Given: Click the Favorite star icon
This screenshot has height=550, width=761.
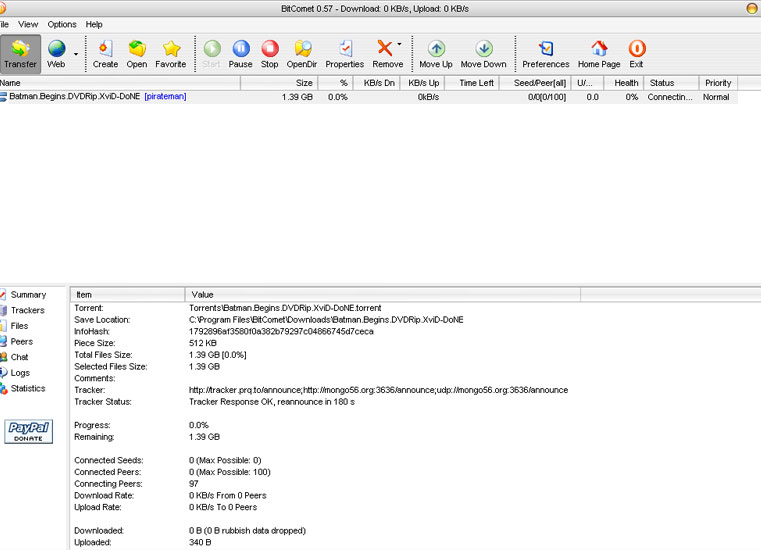Looking at the screenshot, I should (171, 49).
